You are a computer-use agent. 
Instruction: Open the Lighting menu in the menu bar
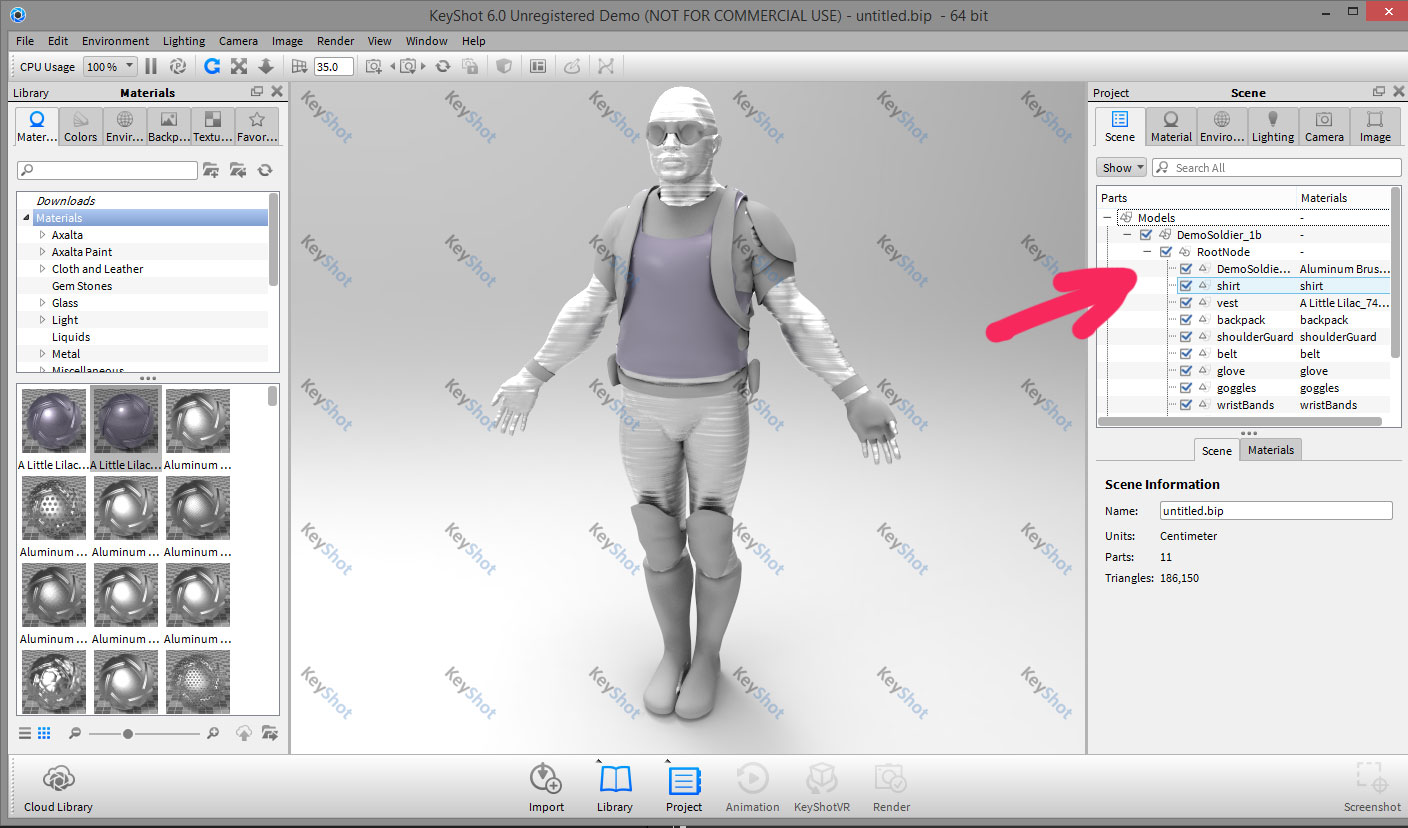click(x=184, y=41)
